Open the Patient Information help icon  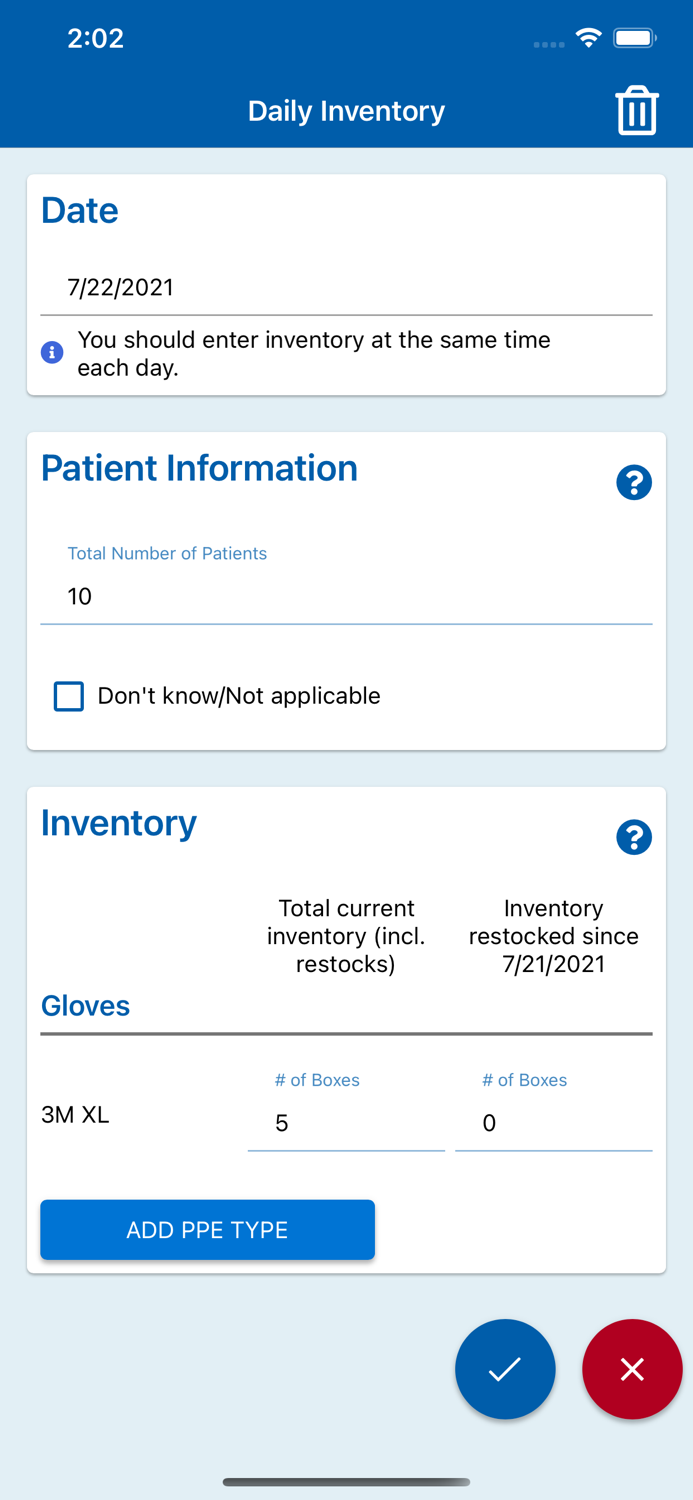[x=634, y=482]
